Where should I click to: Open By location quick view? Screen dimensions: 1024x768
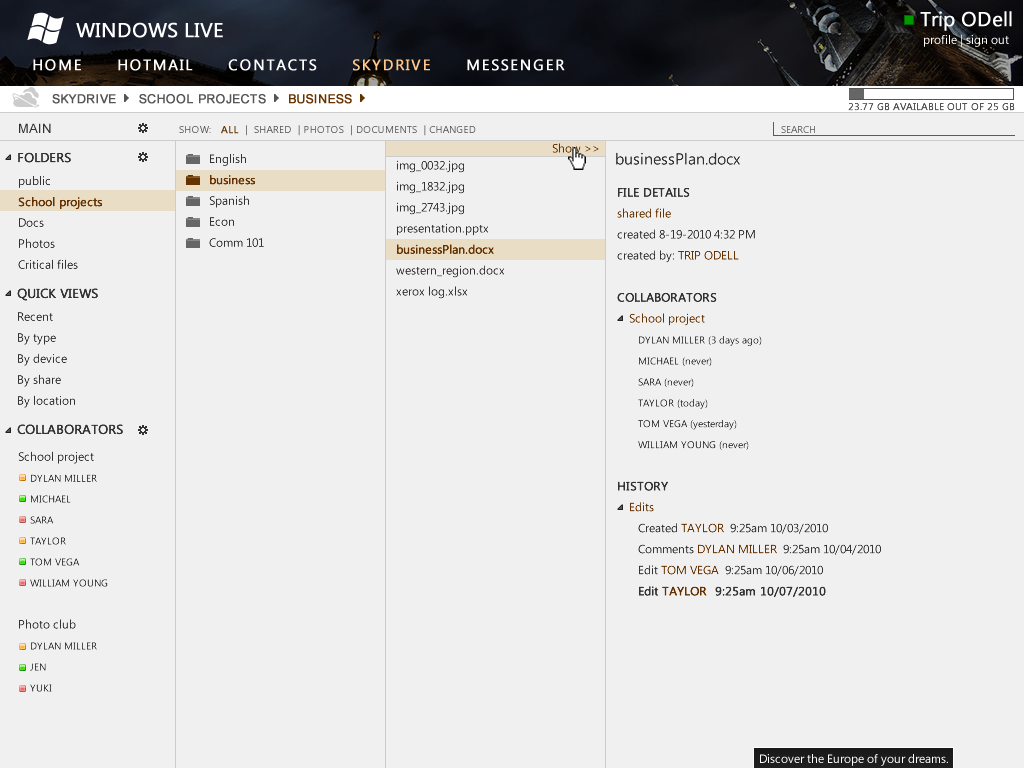[46, 400]
